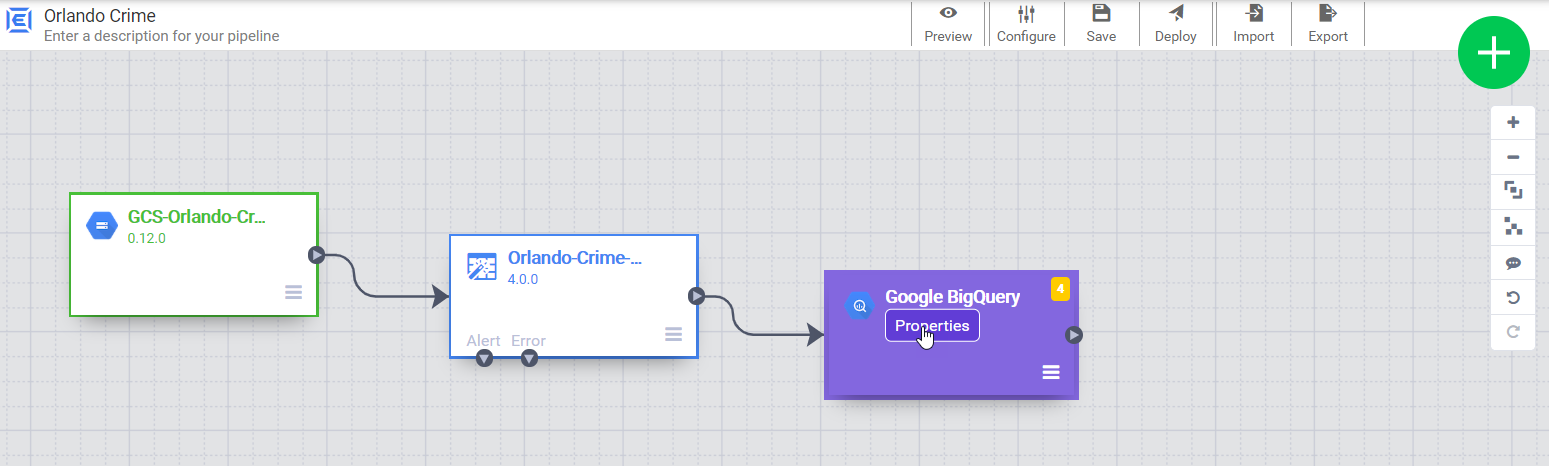Save the pipeline

(x=1101, y=24)
